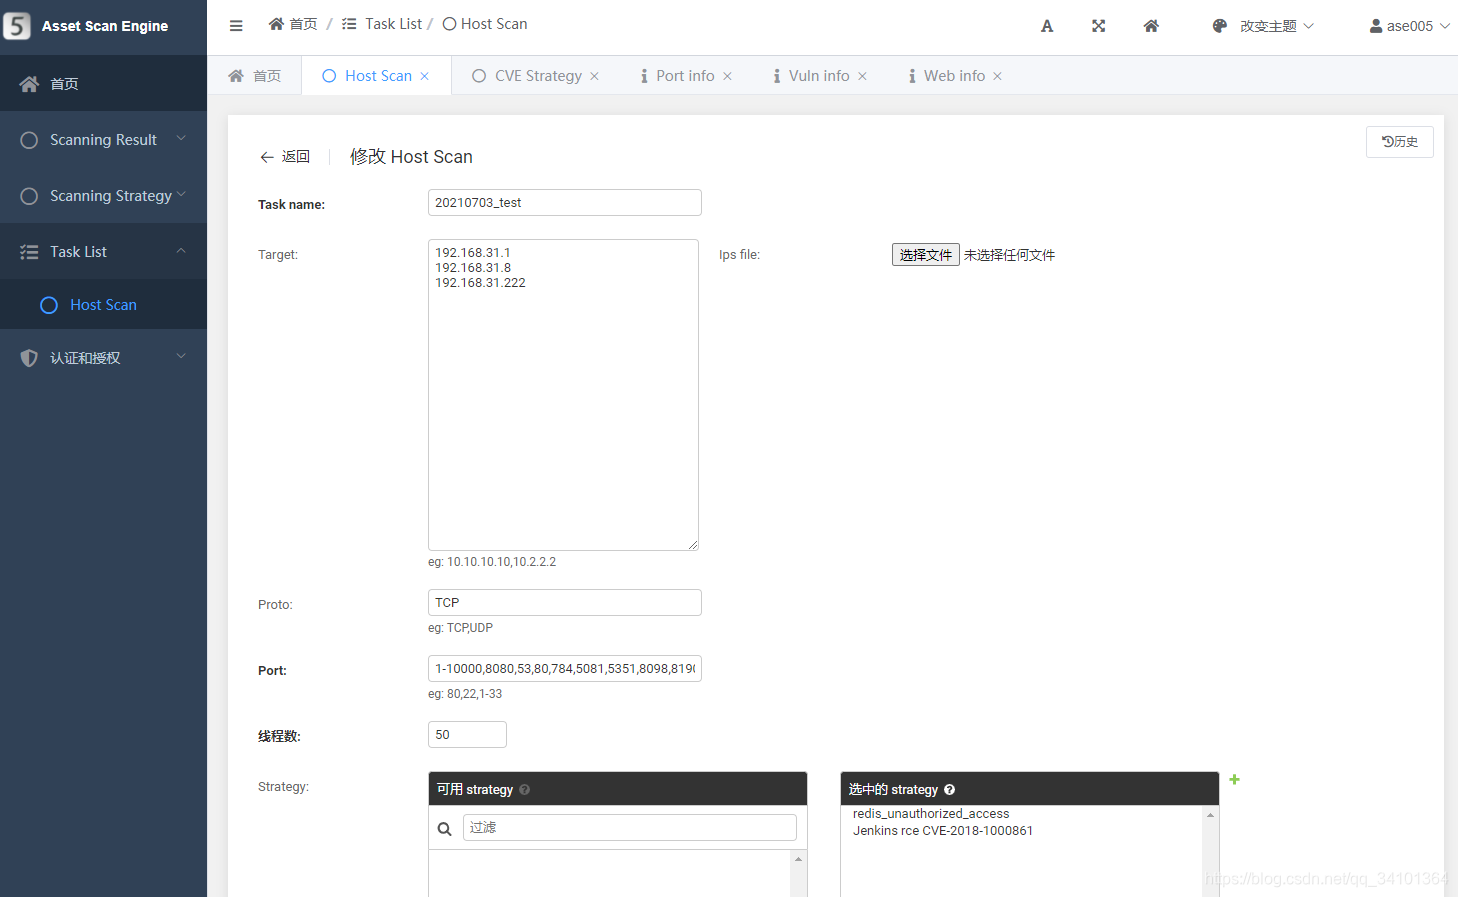1458x897 pixels.
Task: Click the green plus icon beside selected strategy
Action: [1235, 779]
